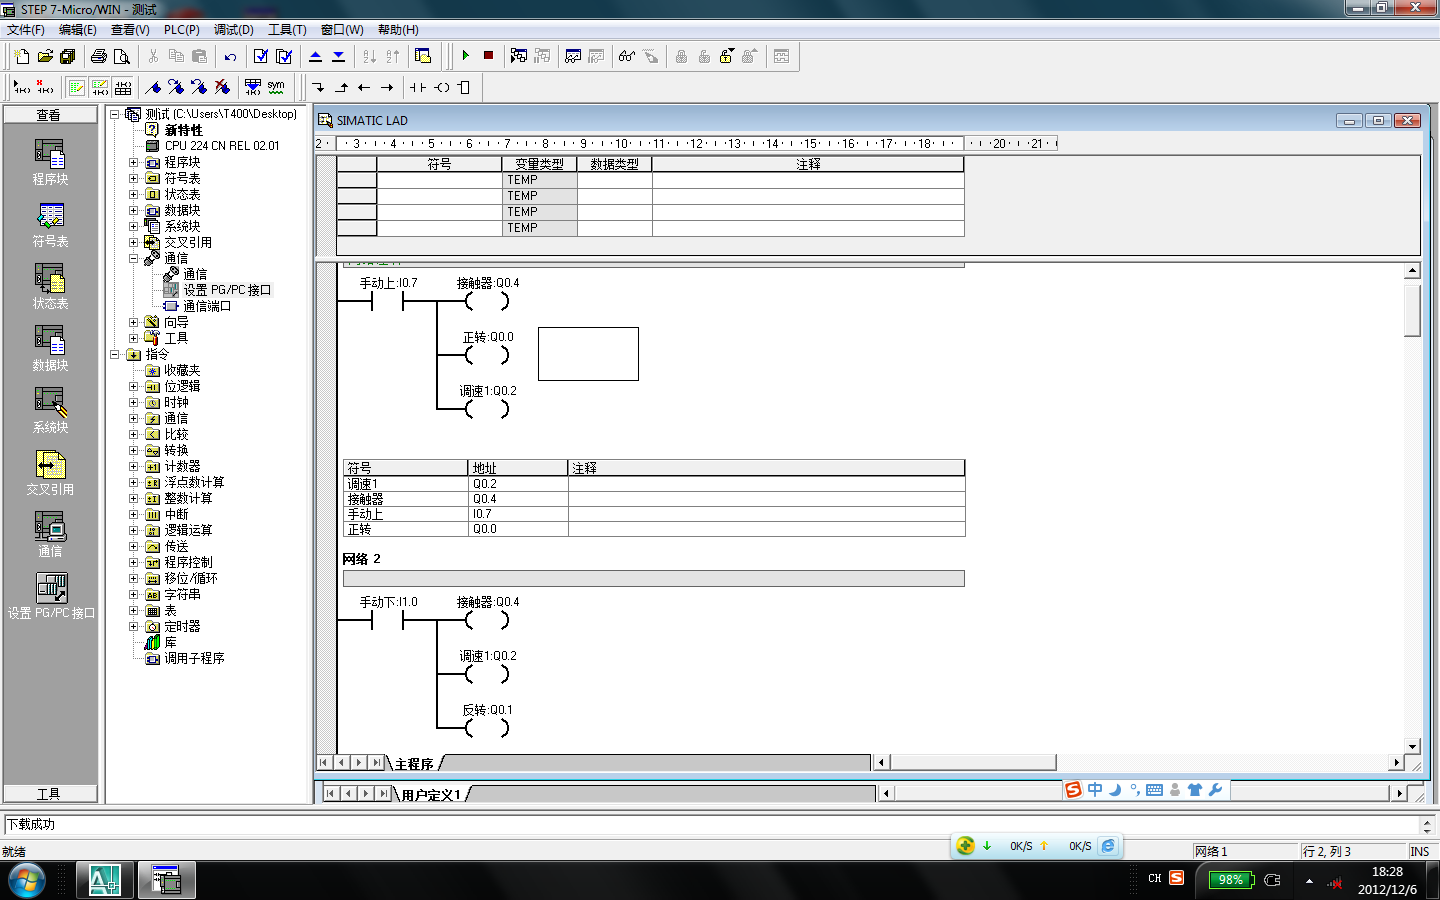Click the battery 98% tray indicator
Viewport: 1440px width, 900px height.
point(1231,880)
